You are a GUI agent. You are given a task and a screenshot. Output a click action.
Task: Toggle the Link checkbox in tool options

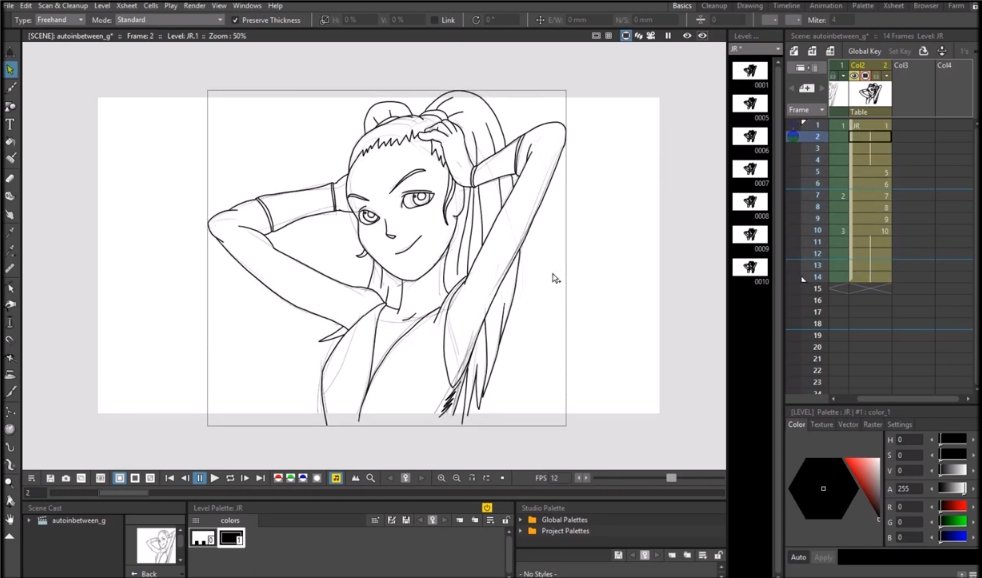tap(433, 20)
